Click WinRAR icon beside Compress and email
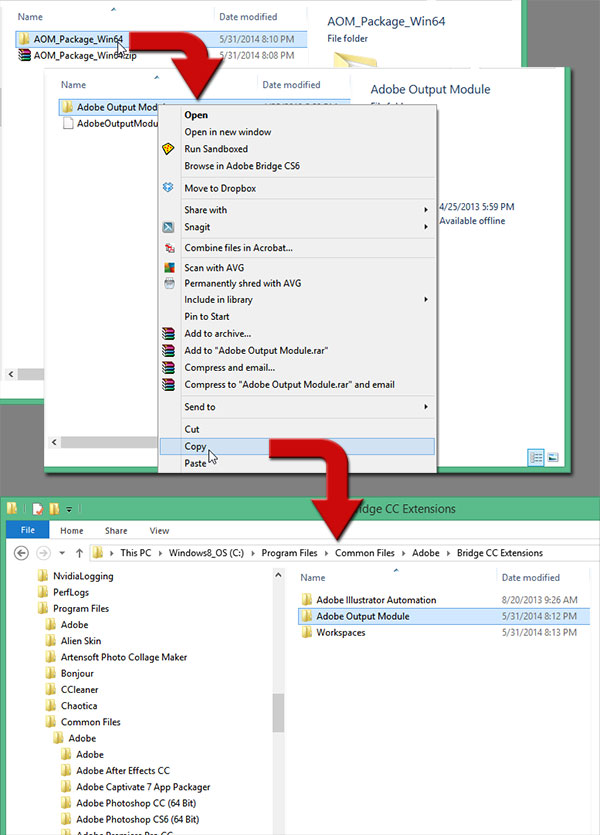 coord(168,367)
